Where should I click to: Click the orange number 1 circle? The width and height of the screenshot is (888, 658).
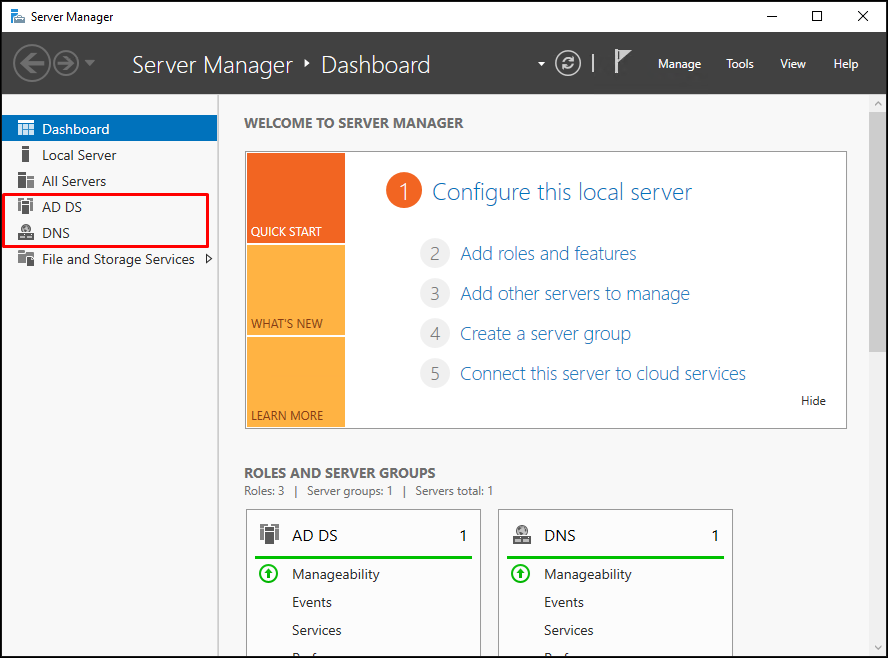404,191
